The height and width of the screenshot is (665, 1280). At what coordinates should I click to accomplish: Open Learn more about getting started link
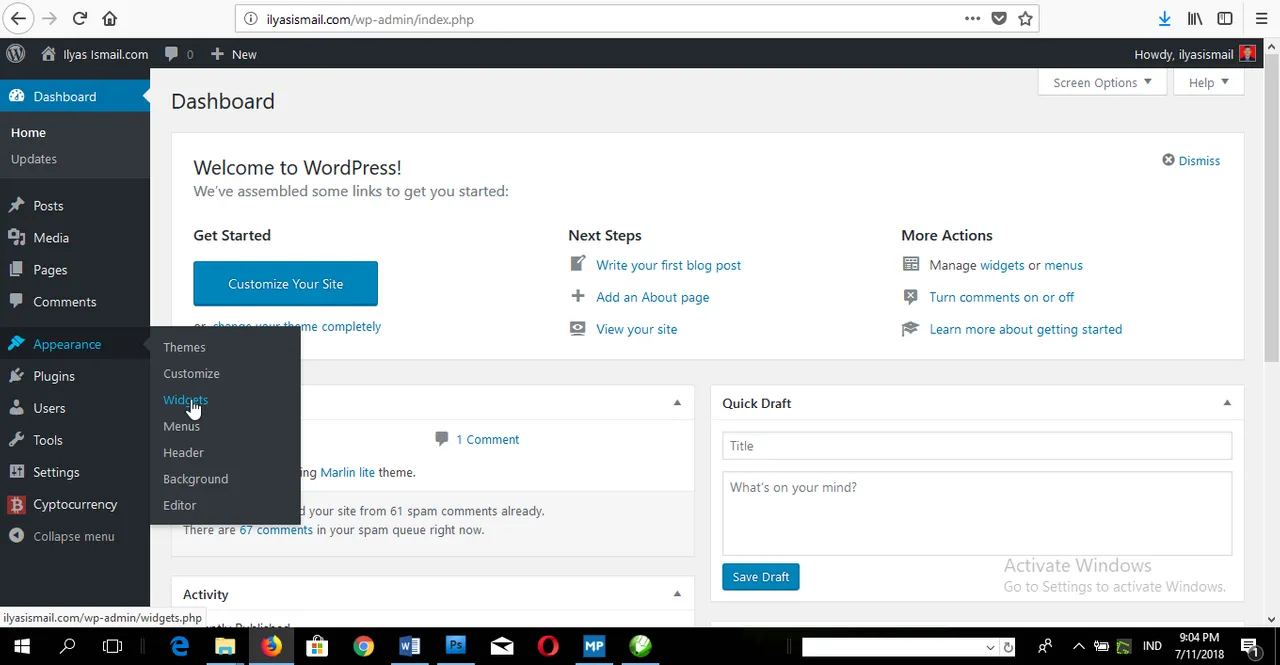(x=1025, y=329)
